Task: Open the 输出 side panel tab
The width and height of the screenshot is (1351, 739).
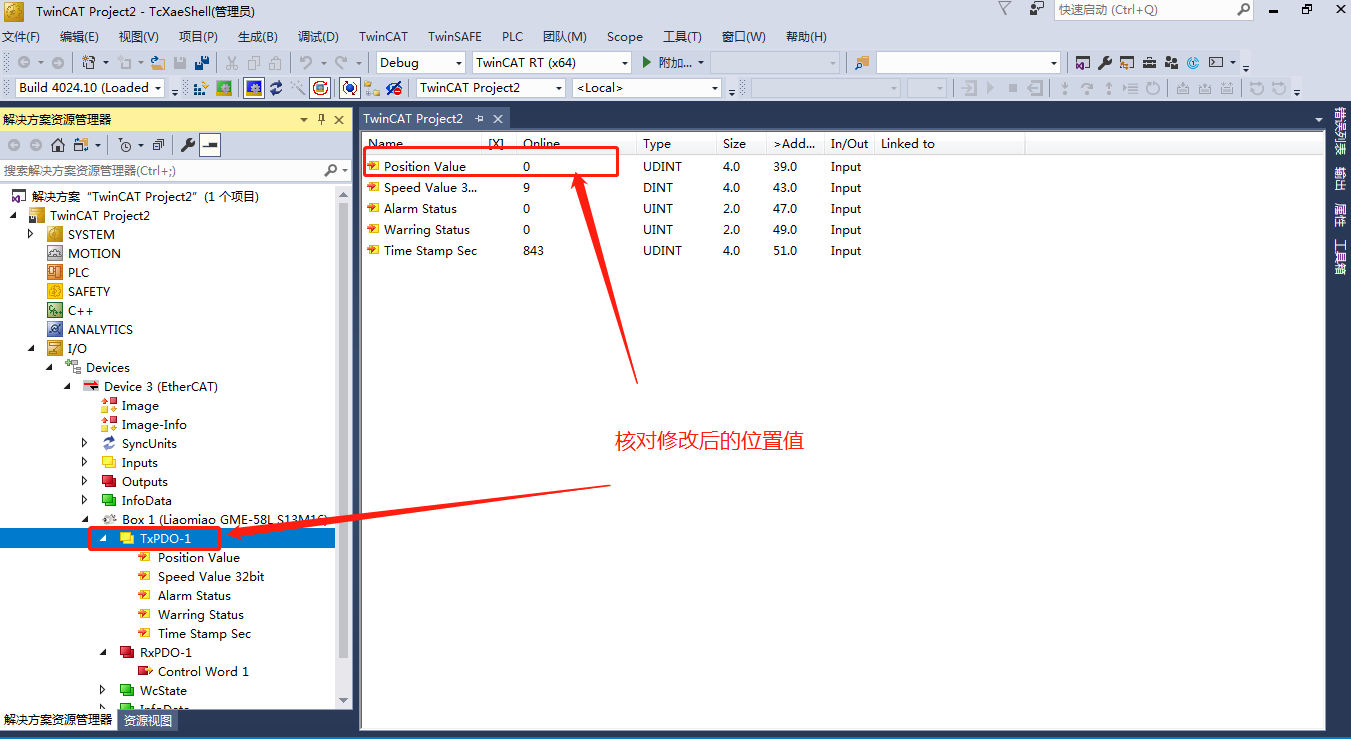Action: click(x=1340, y=179)
